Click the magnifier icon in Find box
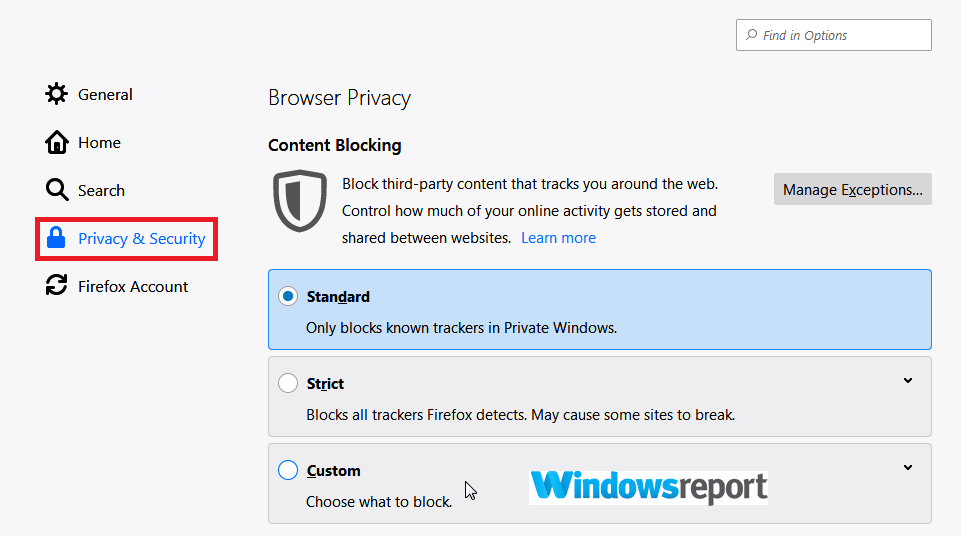 click(751, 35)
